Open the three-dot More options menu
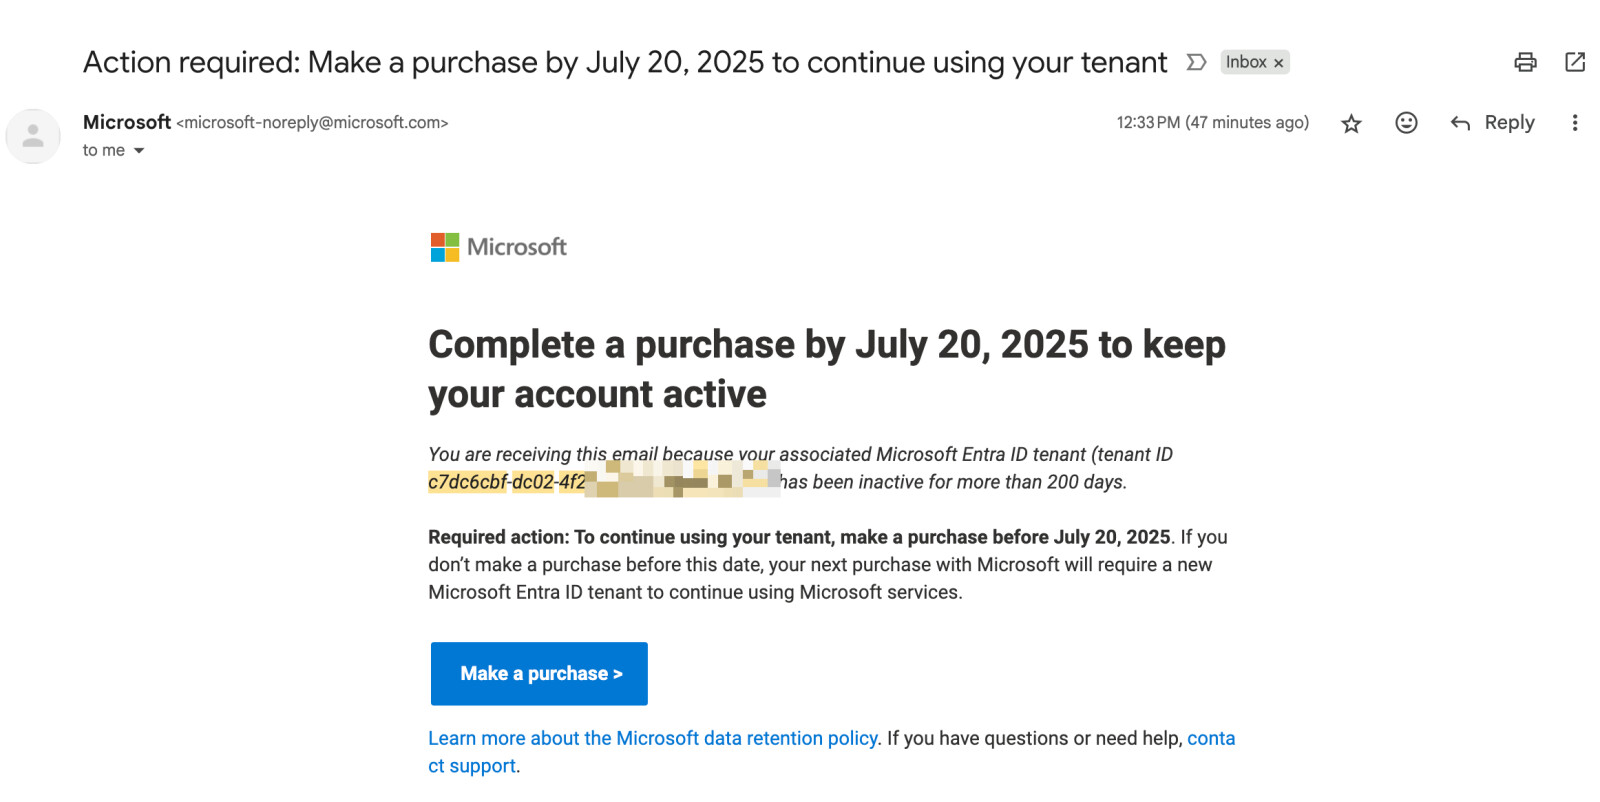This screenshot has height=802, width=1600. click(1574, 122)
